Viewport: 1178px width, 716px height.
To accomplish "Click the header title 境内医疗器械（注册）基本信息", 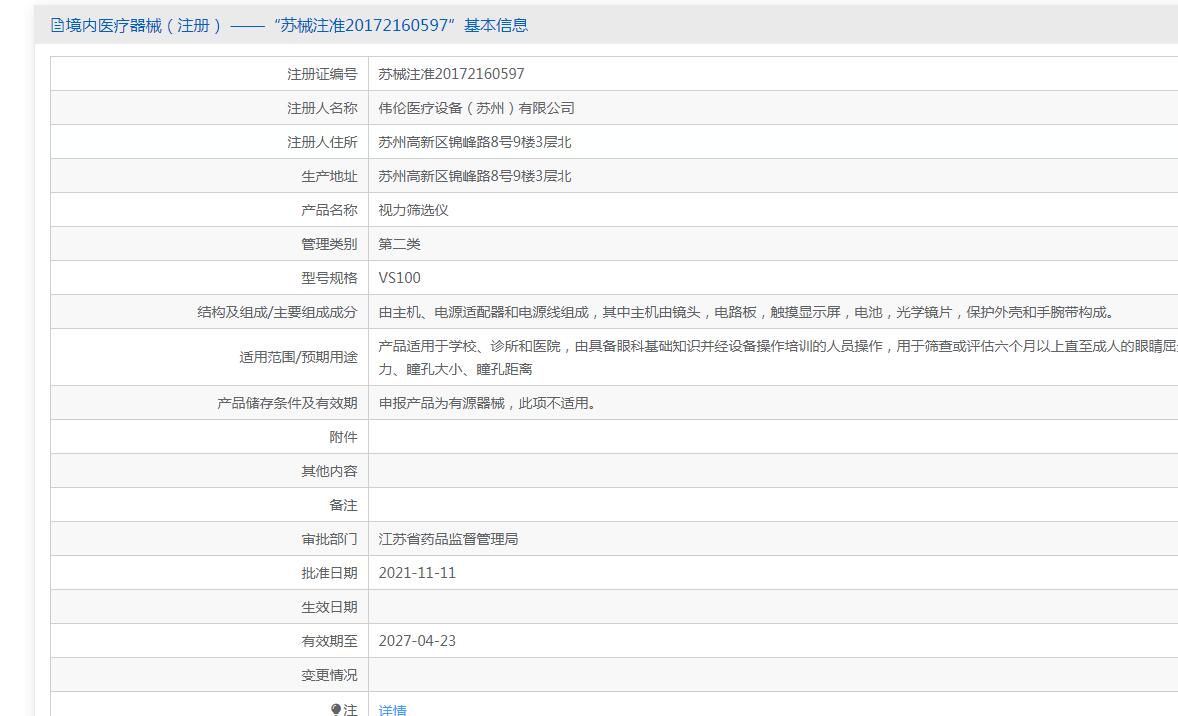I will (x=297, y=26).
